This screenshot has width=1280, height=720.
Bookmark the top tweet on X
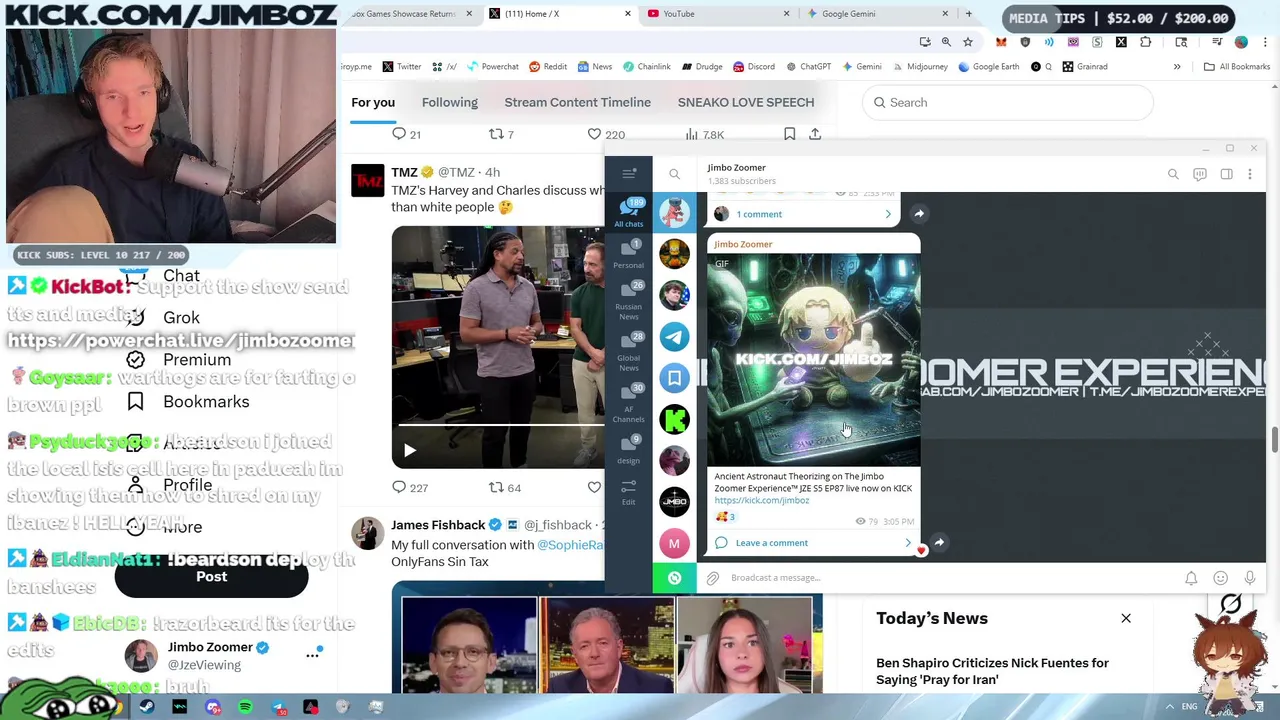coord(789,134)
